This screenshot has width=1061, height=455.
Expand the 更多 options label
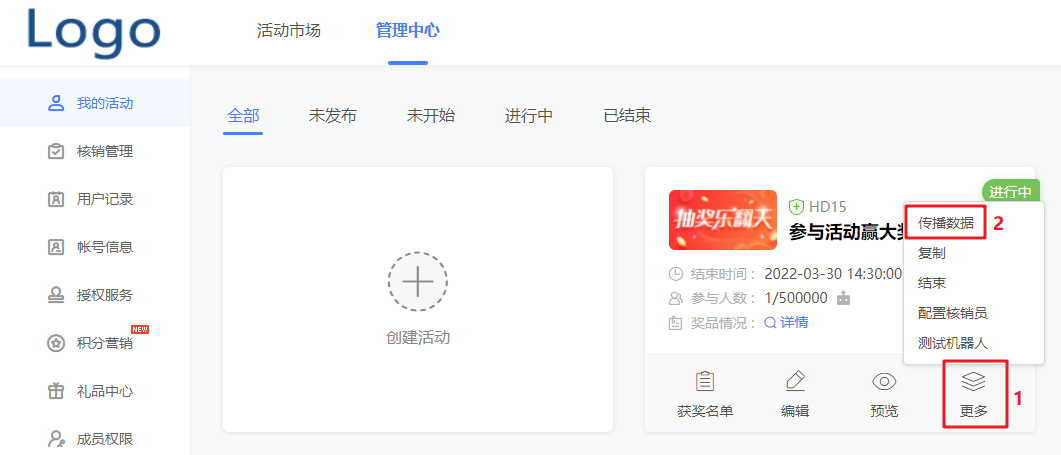point(974,411)
